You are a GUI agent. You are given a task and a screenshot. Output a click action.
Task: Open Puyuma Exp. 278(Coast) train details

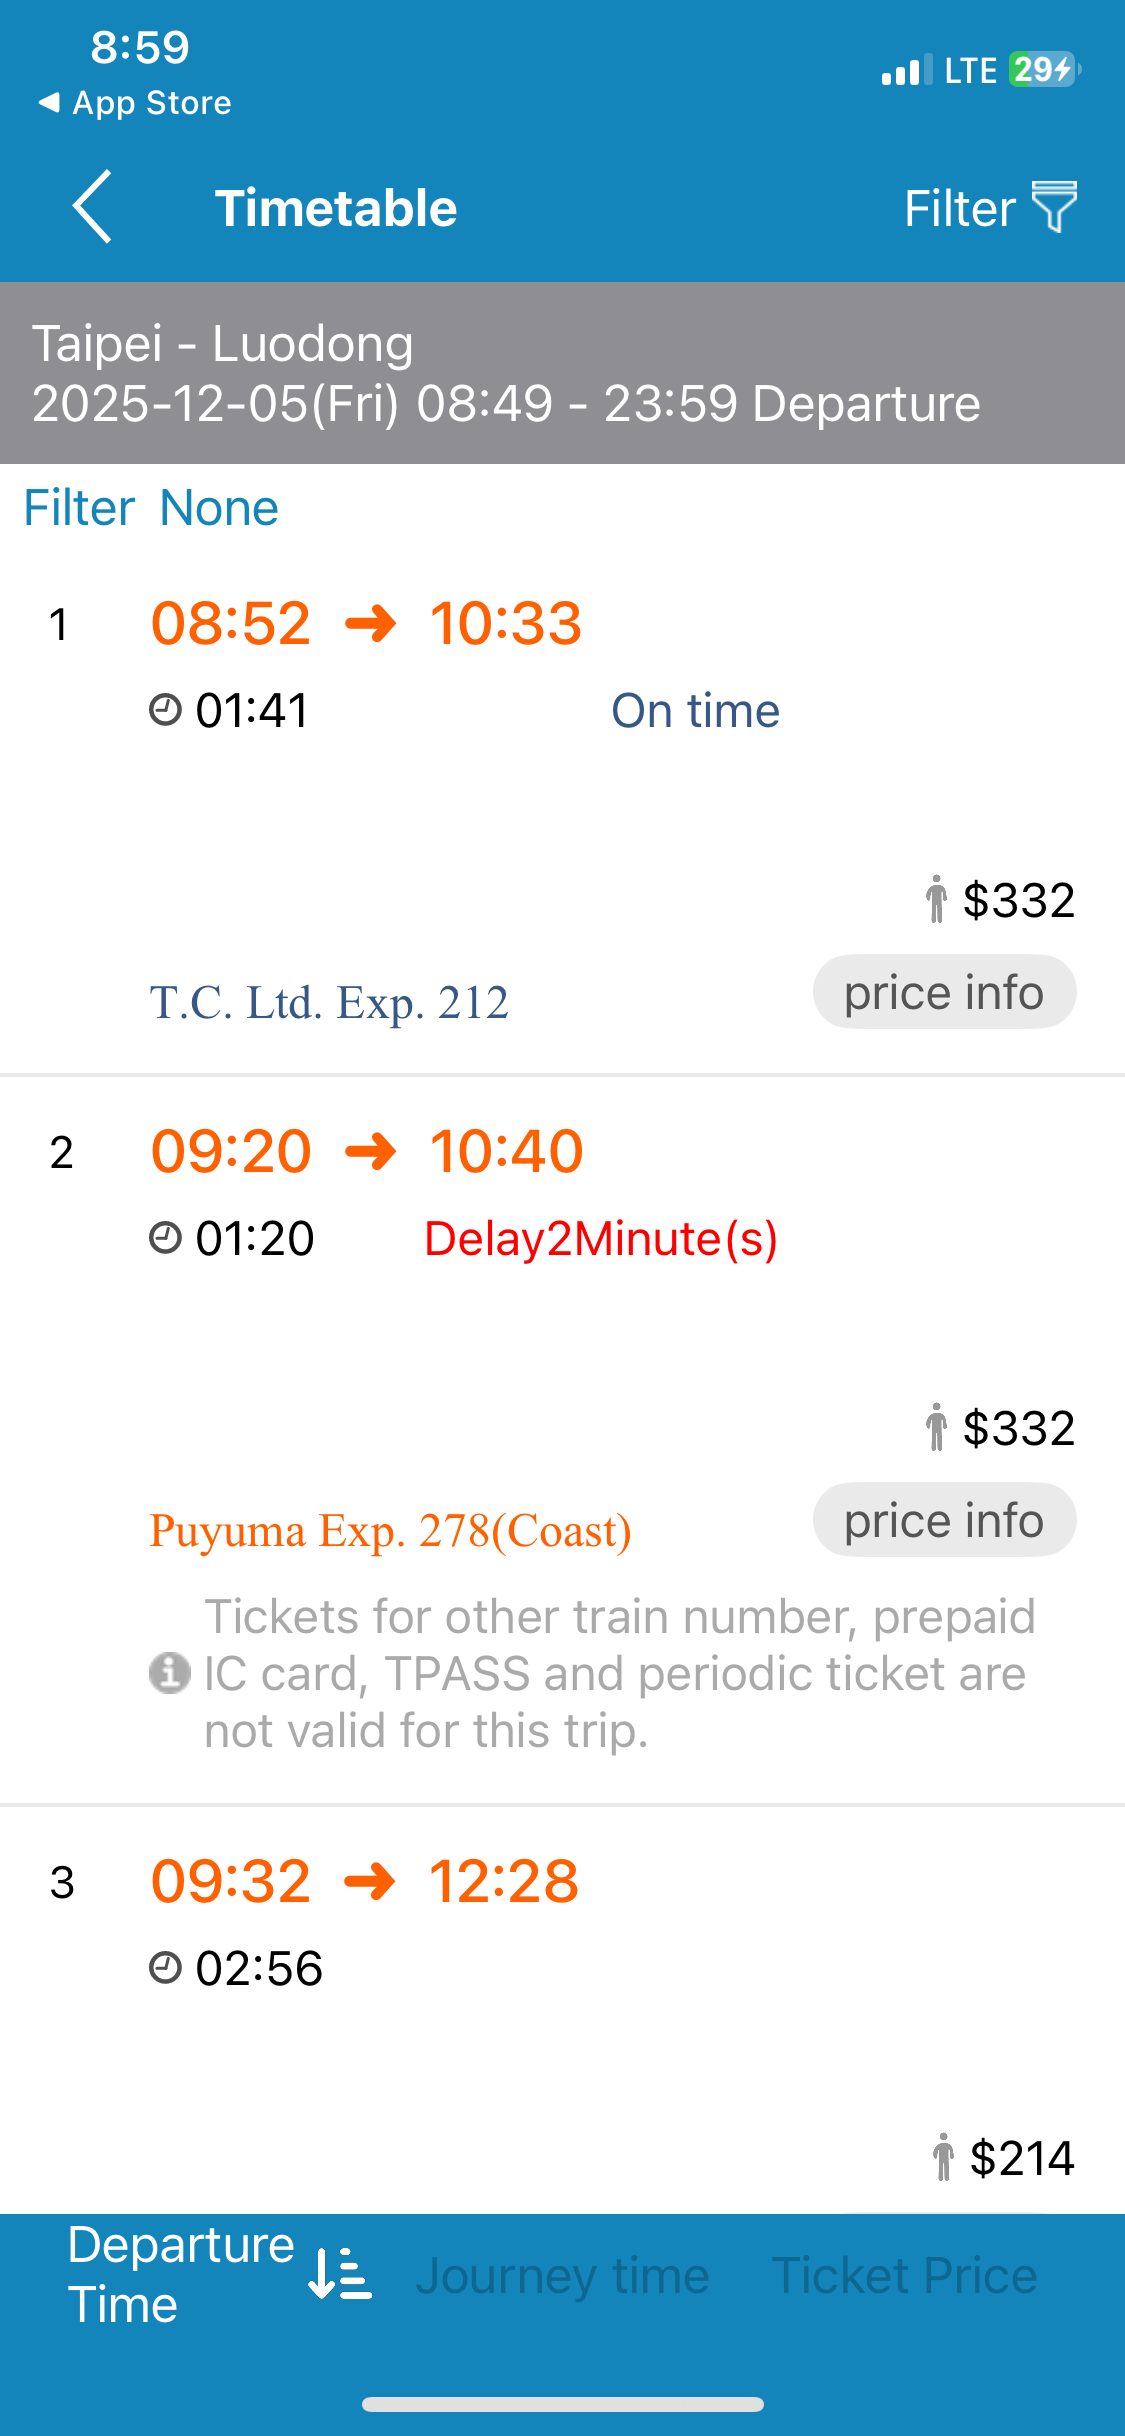coord(390,1530)
